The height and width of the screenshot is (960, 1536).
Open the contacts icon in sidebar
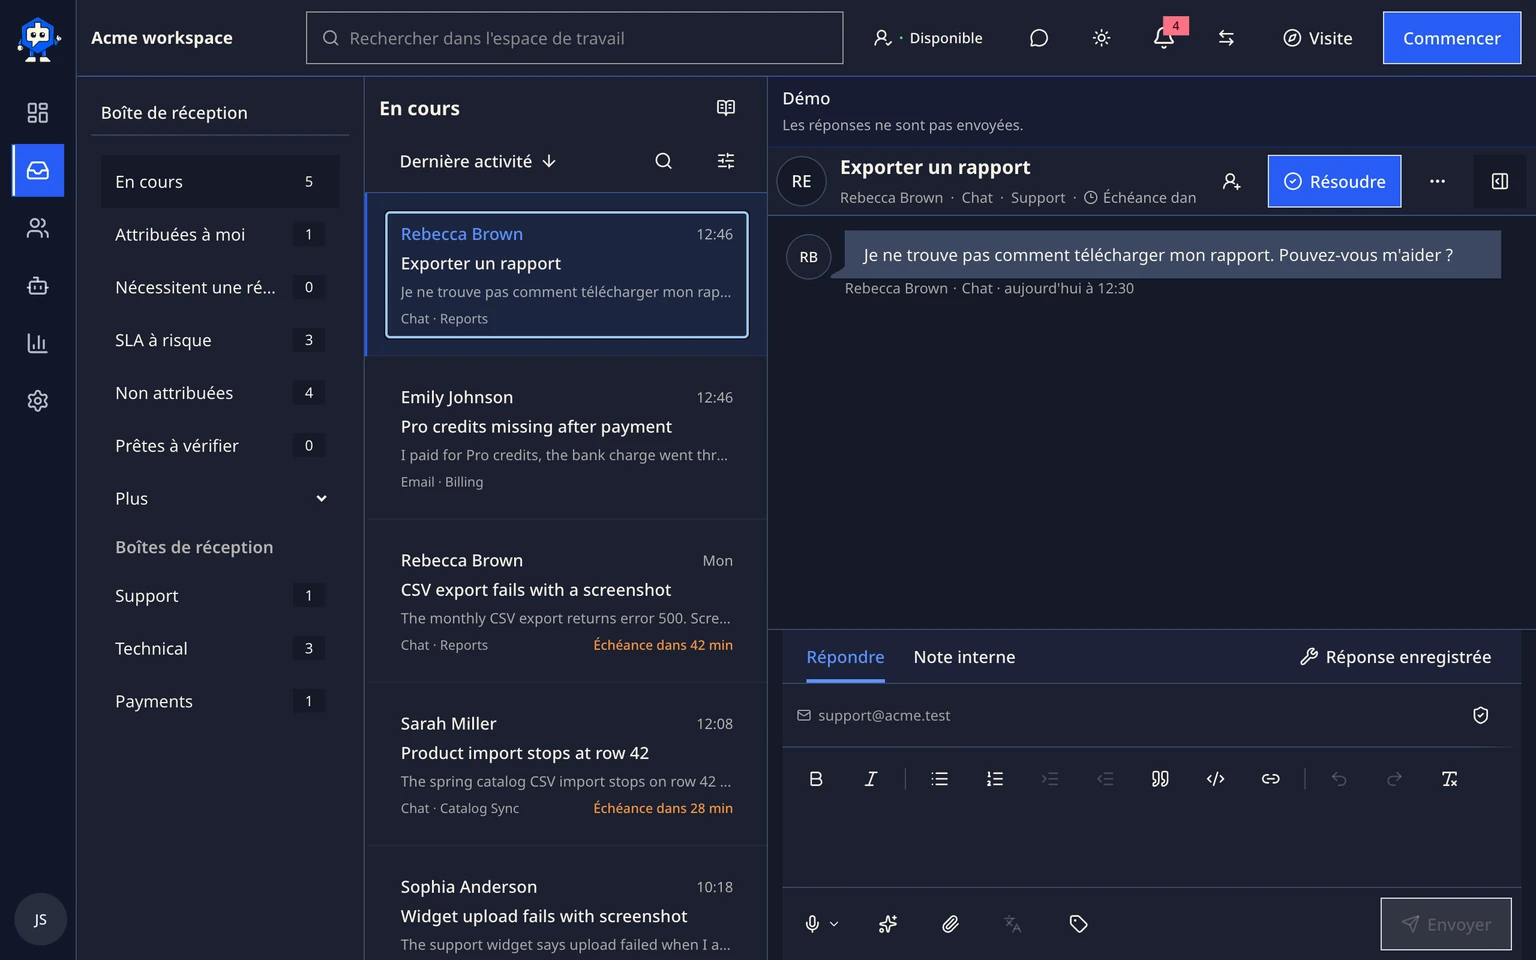point(37,229)
